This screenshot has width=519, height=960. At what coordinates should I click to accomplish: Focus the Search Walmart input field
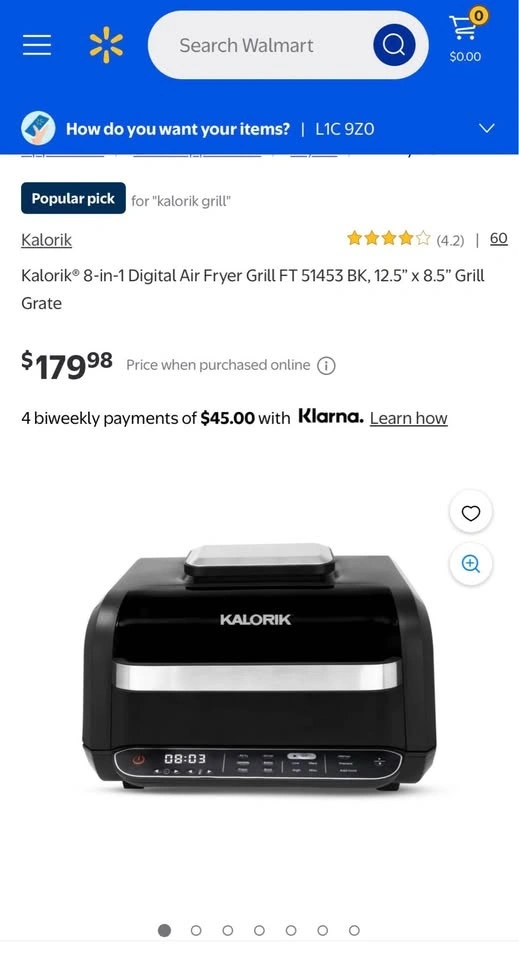coord(257,45)
